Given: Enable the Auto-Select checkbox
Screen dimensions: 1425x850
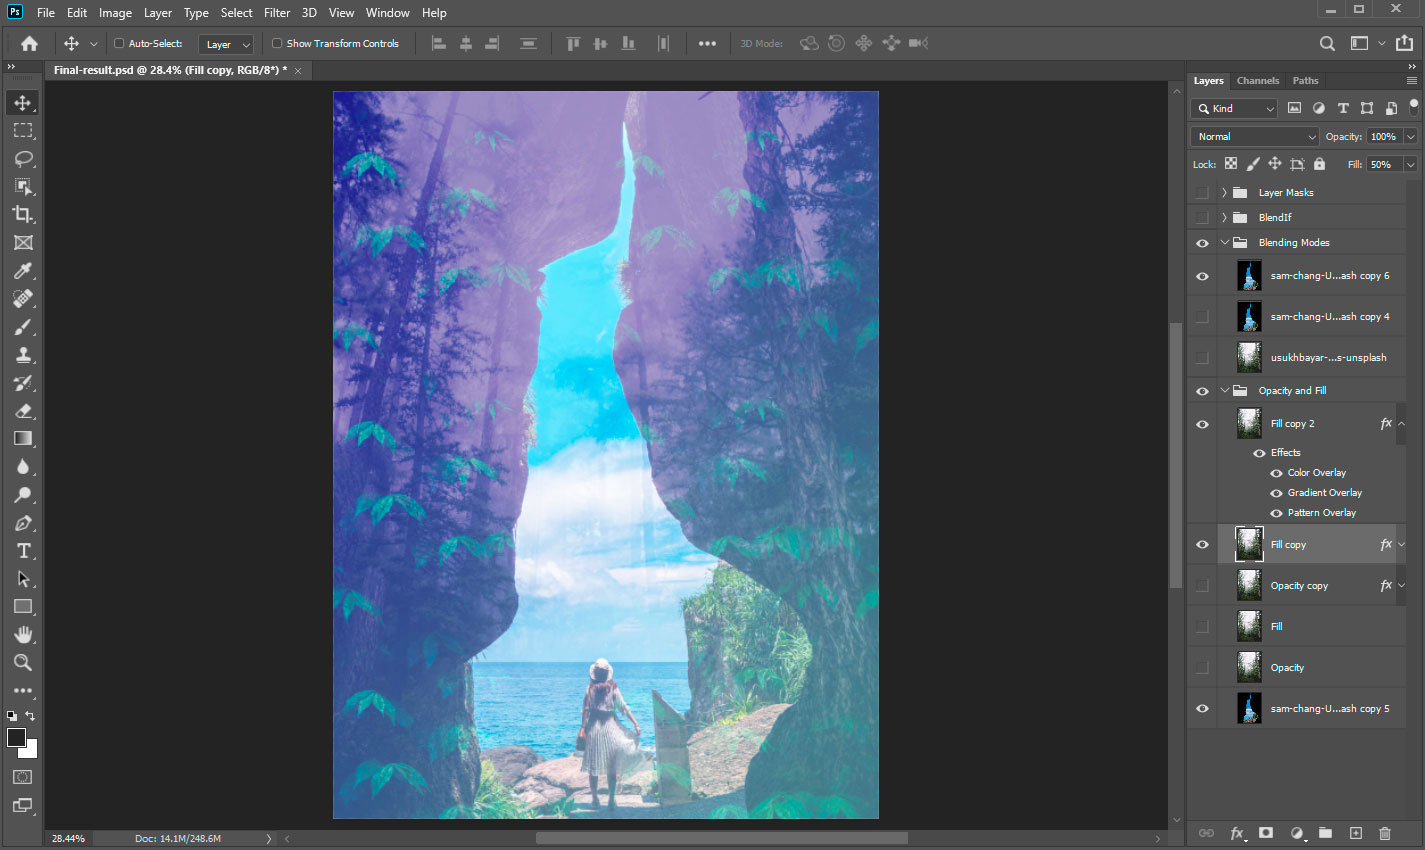Looking at the screenshot, I should (x=119, y=43).
